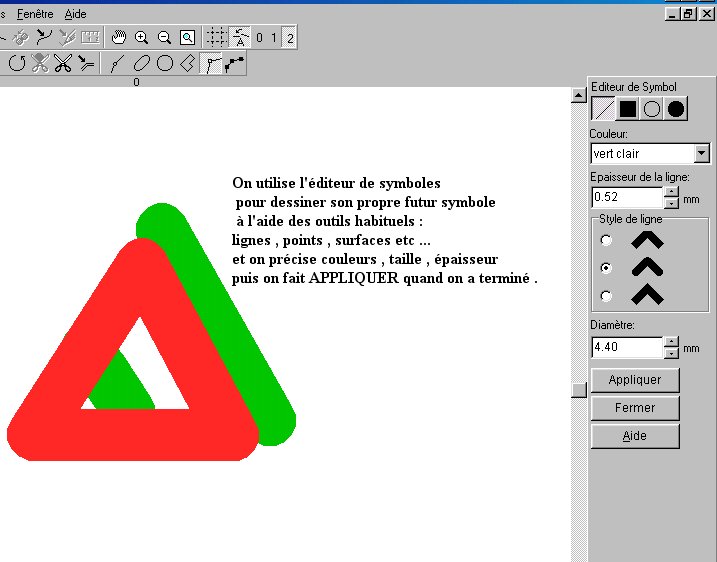Open the Aide menu in menu bar
Image resolution: width=717 pixels, height=562 pixels.
pos(75,15)
